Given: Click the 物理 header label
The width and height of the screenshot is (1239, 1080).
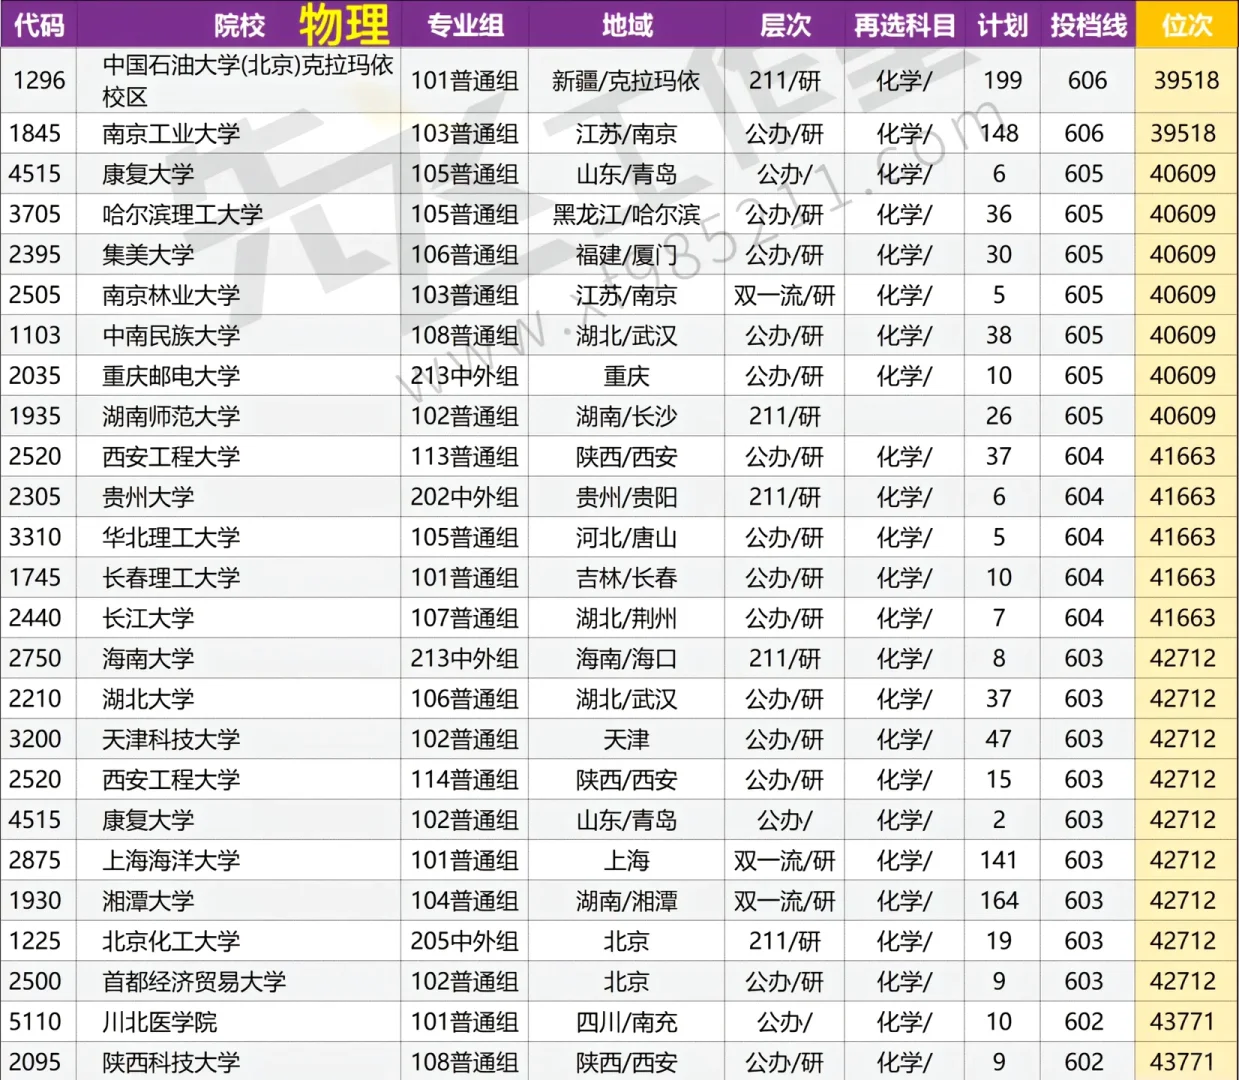Looking at the screenshot, I should [x=345, y=25].
